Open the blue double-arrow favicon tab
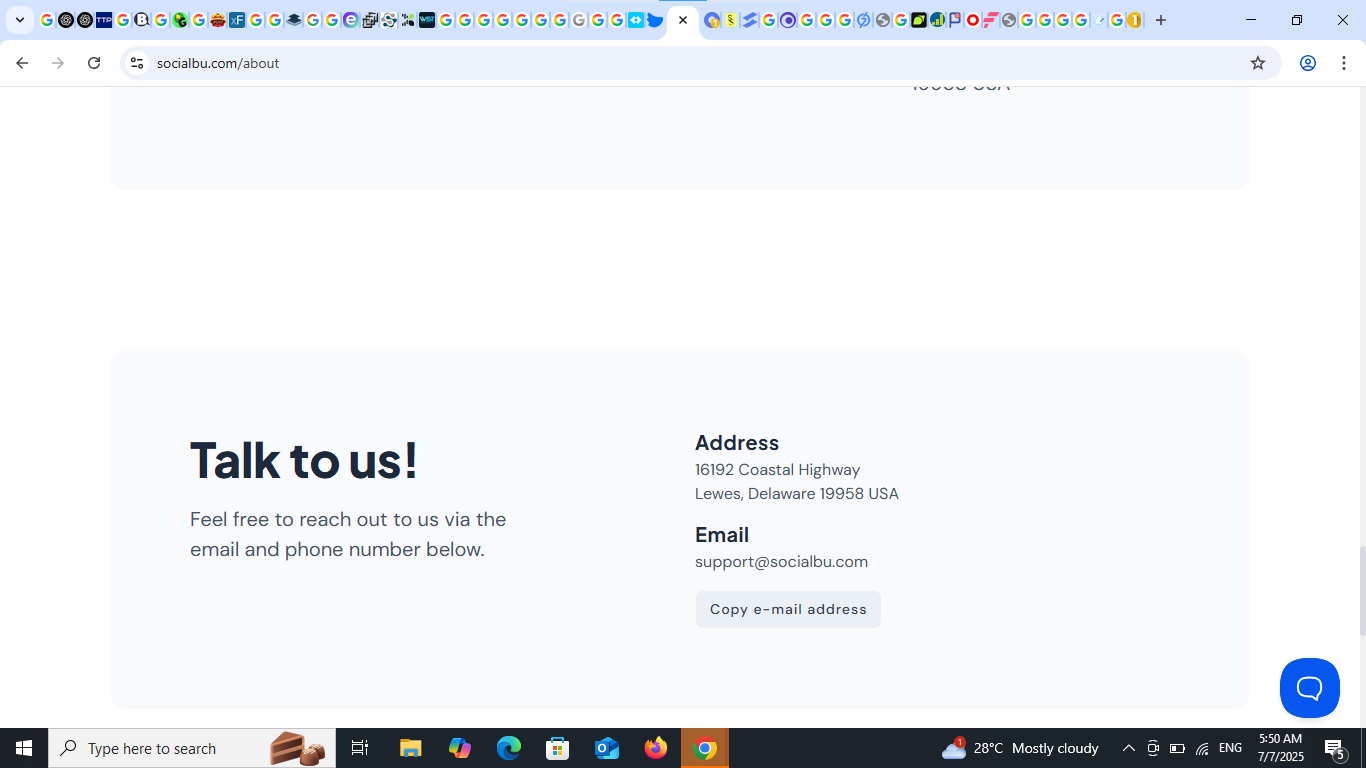The image size is (1366, 768). coord(636,20)
